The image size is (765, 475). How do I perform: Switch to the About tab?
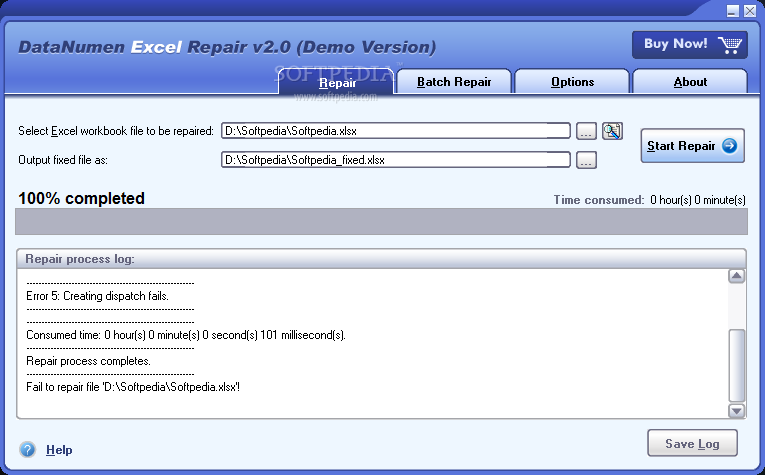pyautogui.click(x=690, y=81)
